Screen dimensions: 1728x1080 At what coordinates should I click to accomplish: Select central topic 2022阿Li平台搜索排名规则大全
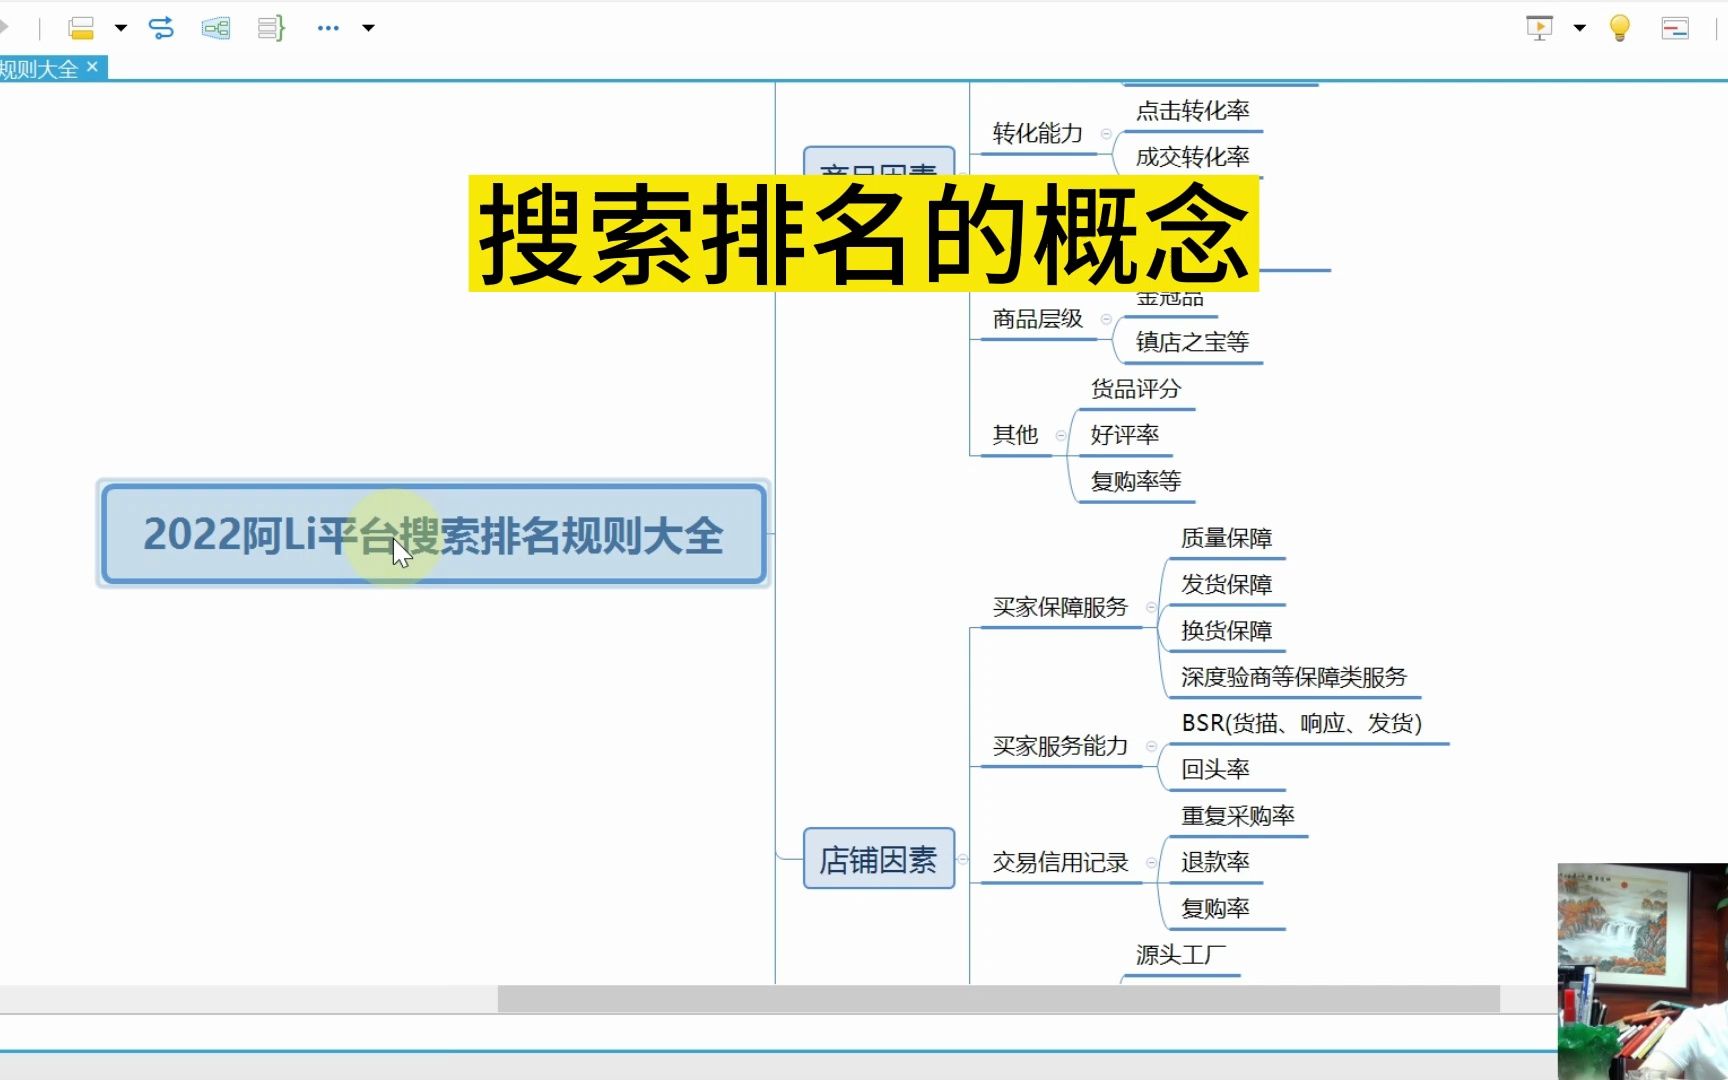pyautogui.click(x=433, y=534)
